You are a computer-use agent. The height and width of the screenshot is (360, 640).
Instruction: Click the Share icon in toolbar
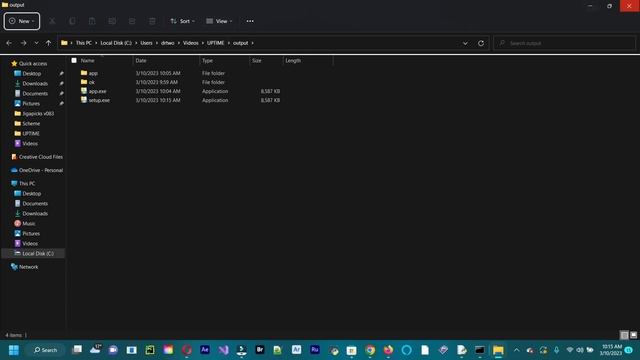132,21
